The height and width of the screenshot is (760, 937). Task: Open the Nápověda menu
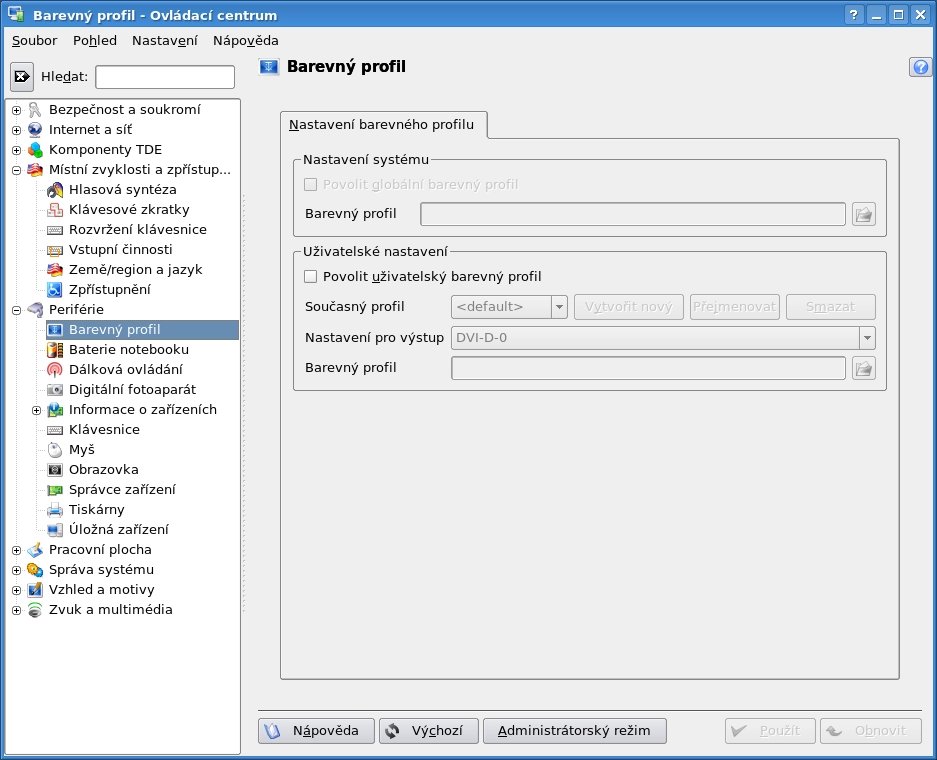pos(246,41)
